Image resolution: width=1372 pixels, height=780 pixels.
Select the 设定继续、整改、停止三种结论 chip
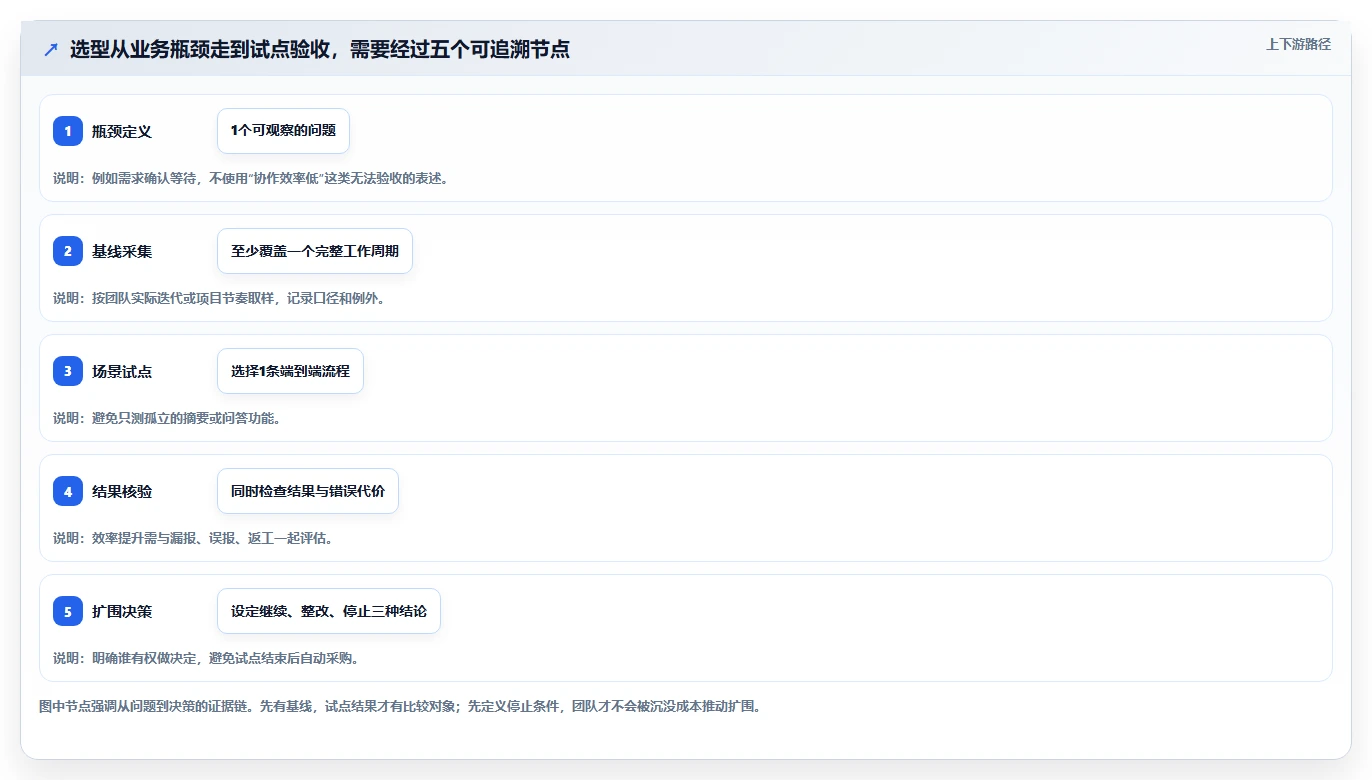(329, 611)
